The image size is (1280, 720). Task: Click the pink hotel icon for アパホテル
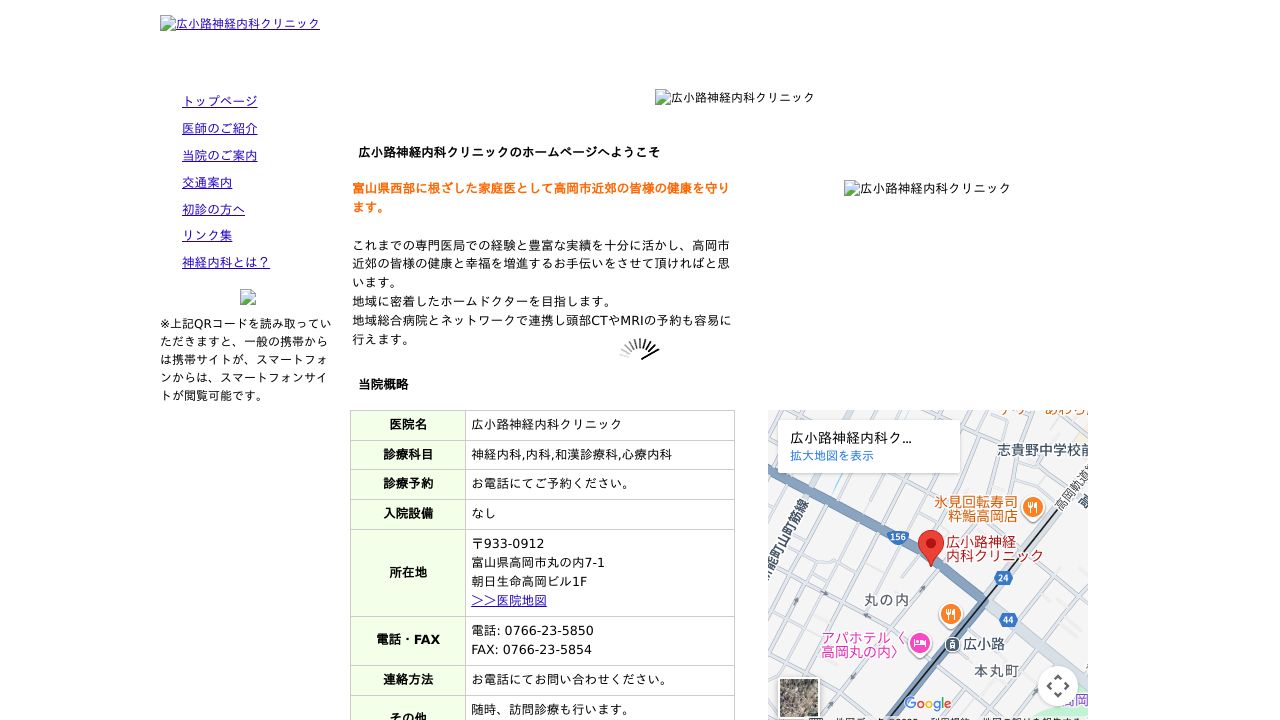tap(919, 645)
